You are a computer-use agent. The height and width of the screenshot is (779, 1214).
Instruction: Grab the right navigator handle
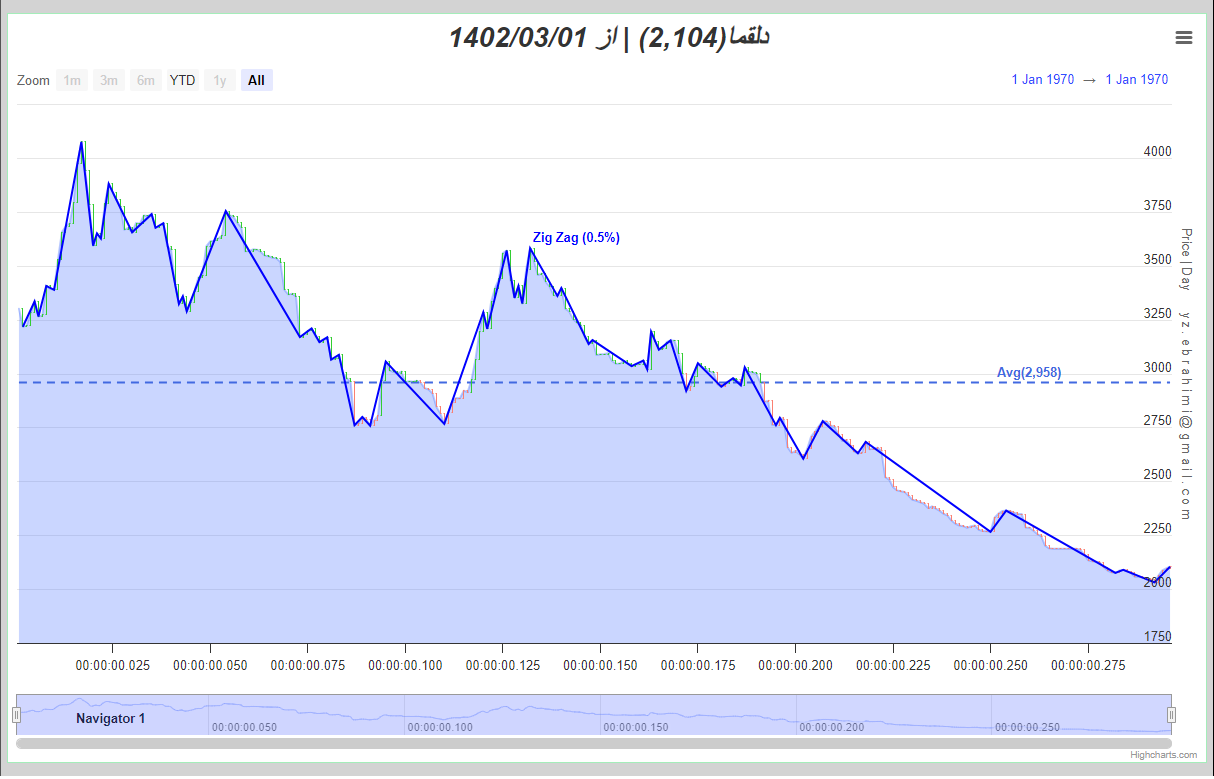1172,715
